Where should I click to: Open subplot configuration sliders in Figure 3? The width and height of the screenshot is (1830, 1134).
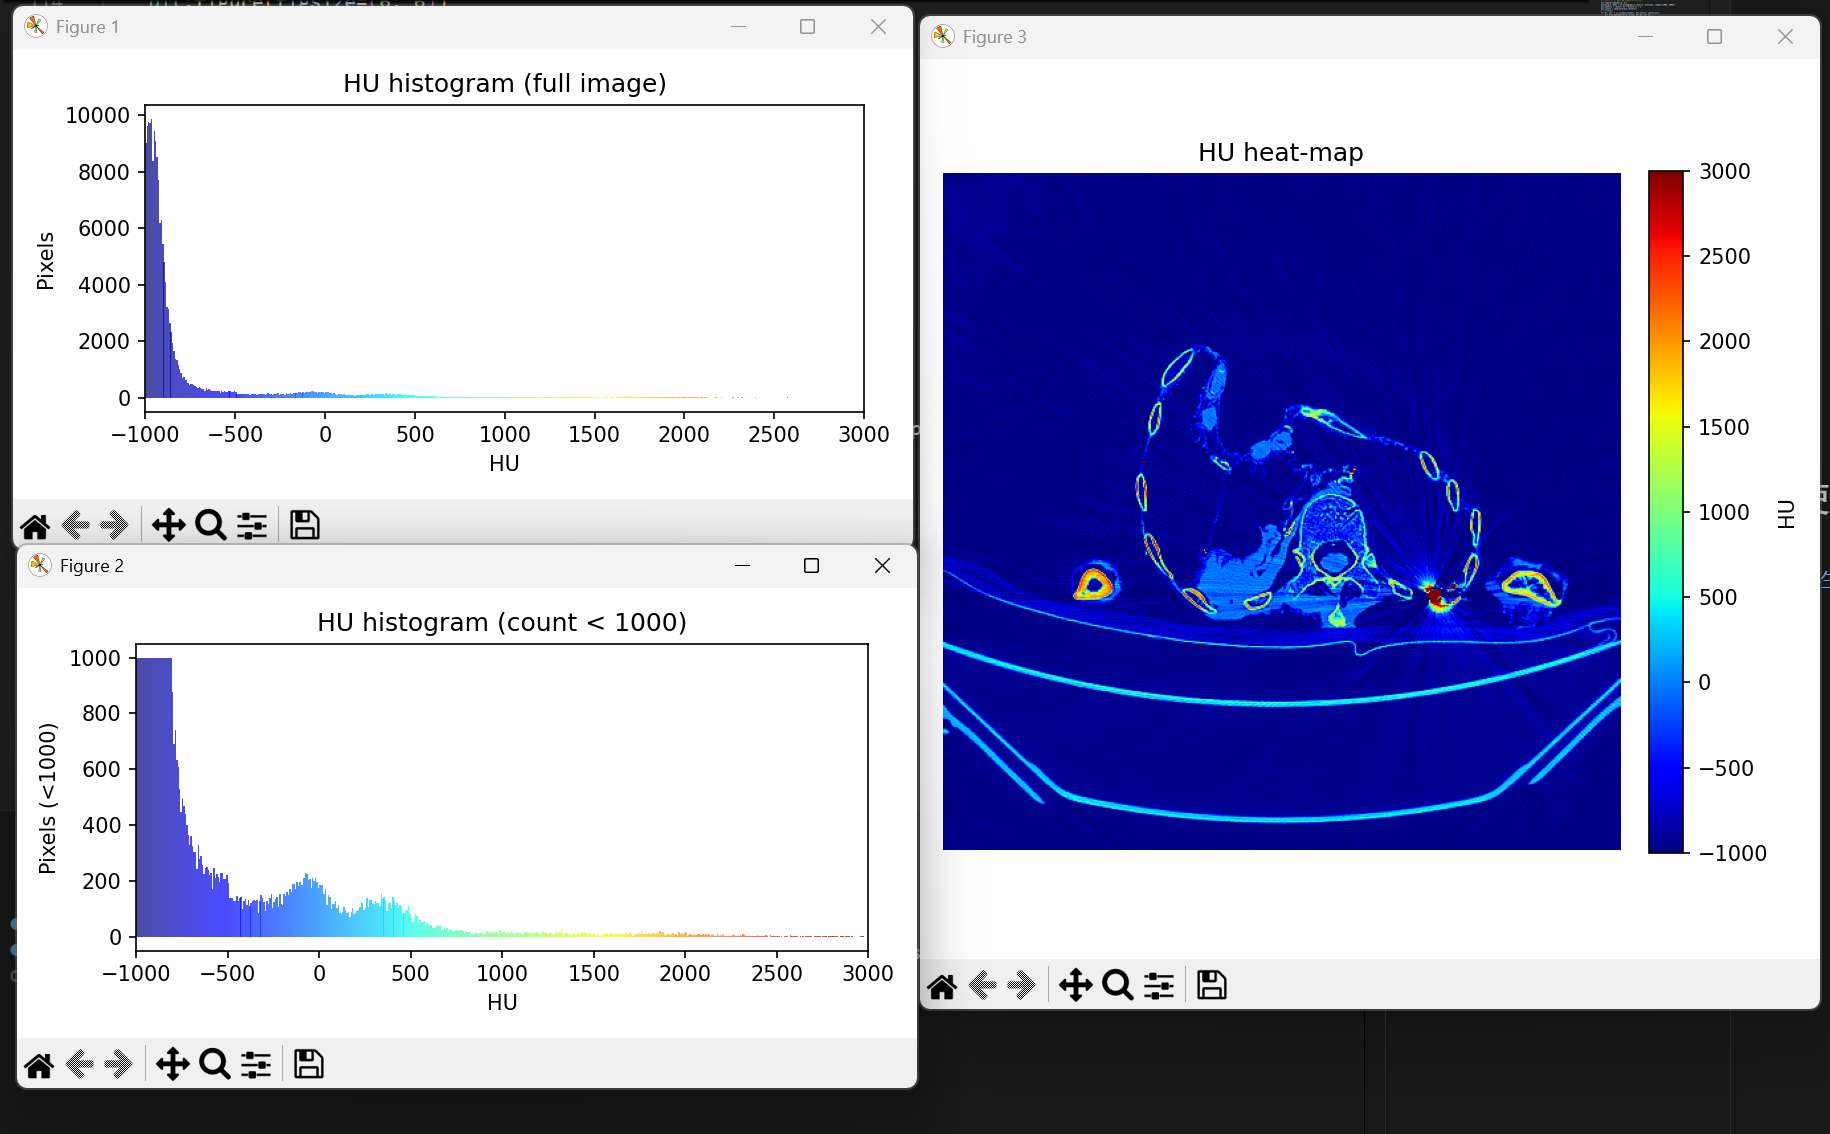tap(1159, 986)
